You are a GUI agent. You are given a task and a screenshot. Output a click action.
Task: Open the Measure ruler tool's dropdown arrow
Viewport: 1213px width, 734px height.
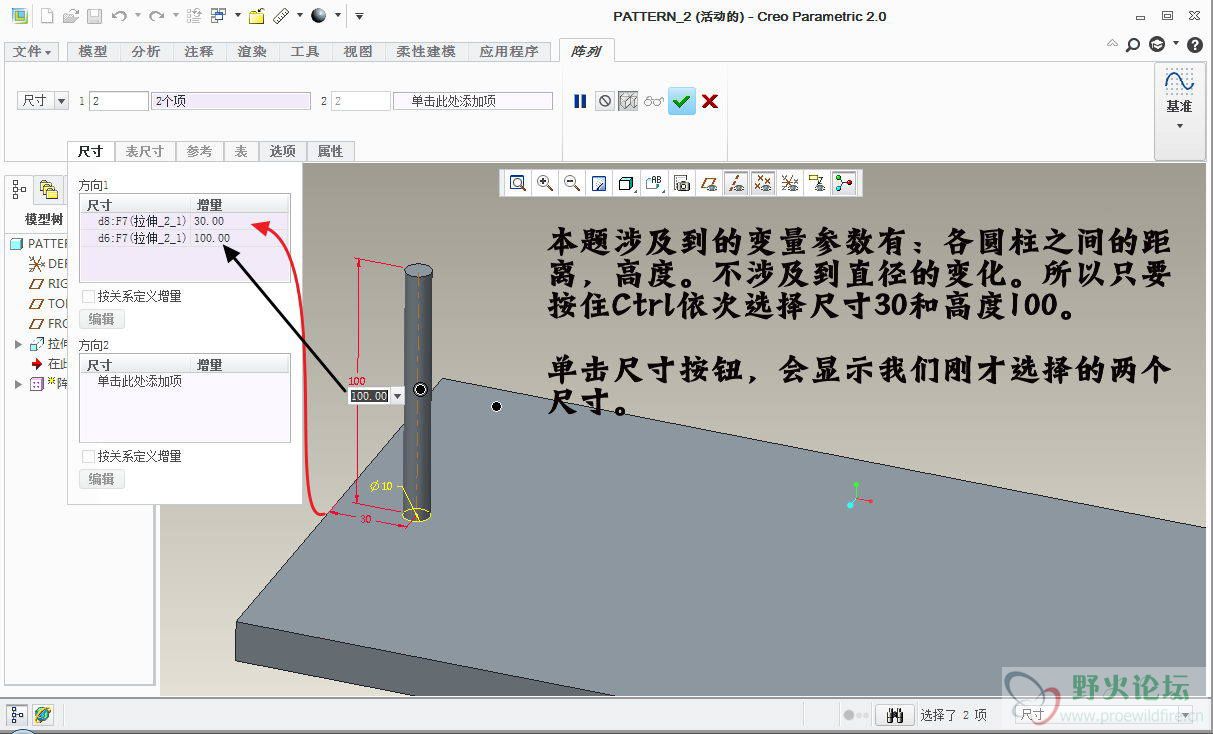click(x=300, y=16)
